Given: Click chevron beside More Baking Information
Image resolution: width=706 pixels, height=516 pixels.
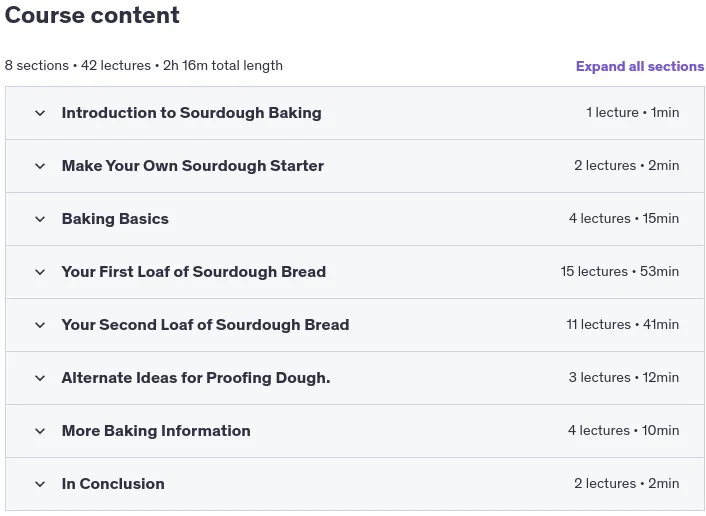Looking at the screenshot, I should coord(40,431).
